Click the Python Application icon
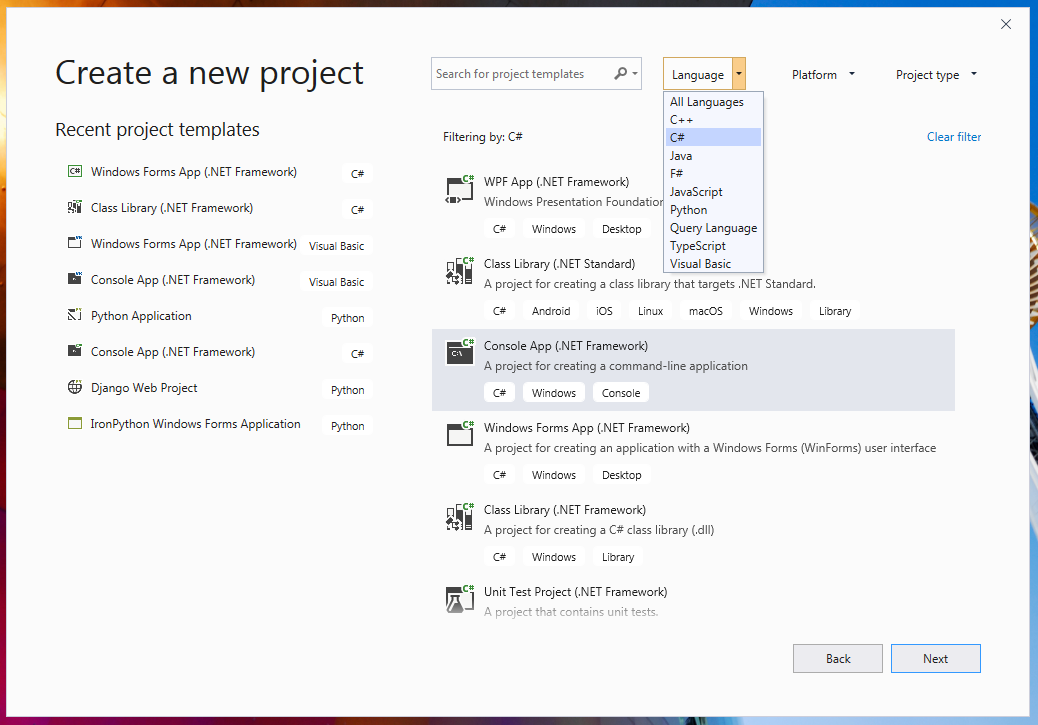Viewport: 1038px width, 725px height. 75,315
